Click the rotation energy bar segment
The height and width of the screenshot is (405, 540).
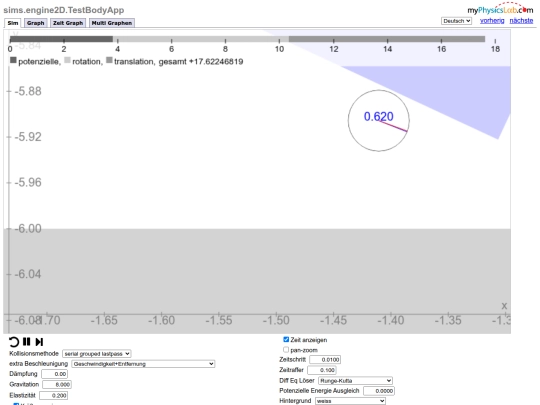(201, 39)
